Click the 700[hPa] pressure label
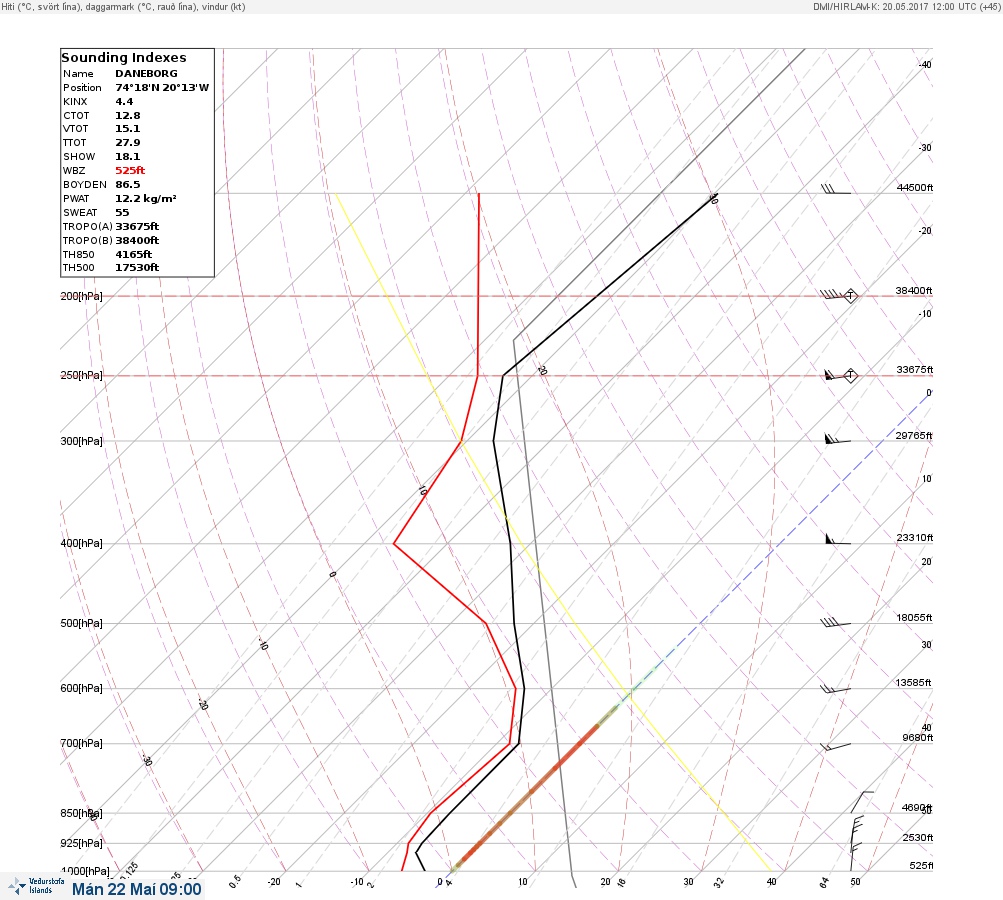The image size is (1003, 900). pyautogui.click(x=81, y=743)
